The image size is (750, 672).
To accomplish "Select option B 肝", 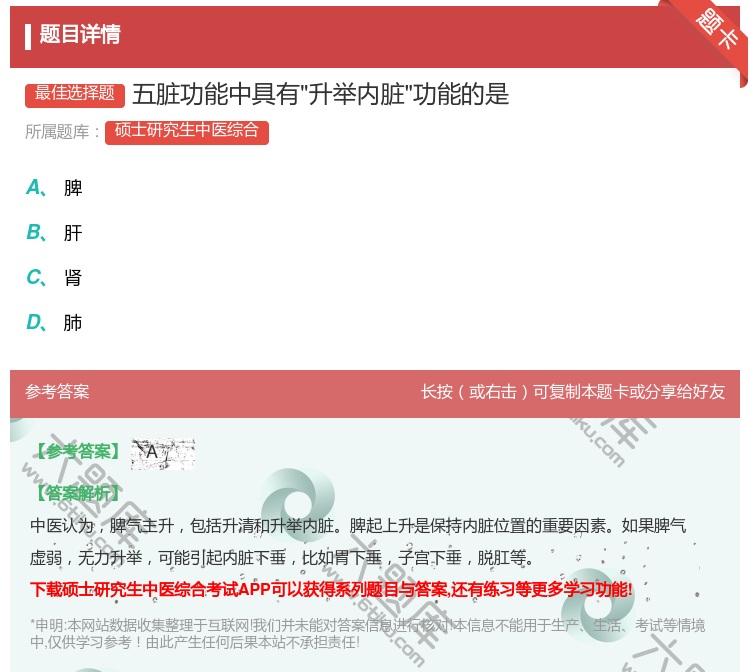I will tap(54, 232).
